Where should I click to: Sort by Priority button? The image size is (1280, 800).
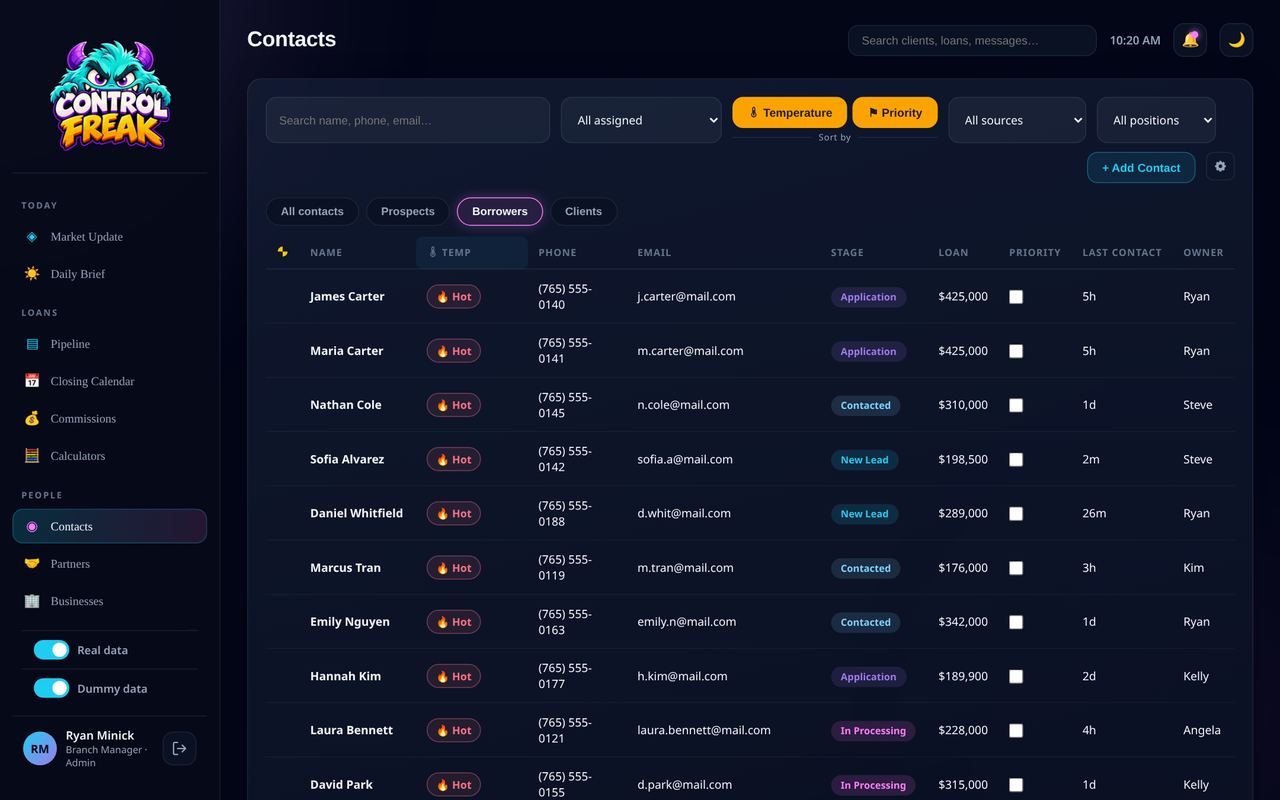click(x=895, y=112)
